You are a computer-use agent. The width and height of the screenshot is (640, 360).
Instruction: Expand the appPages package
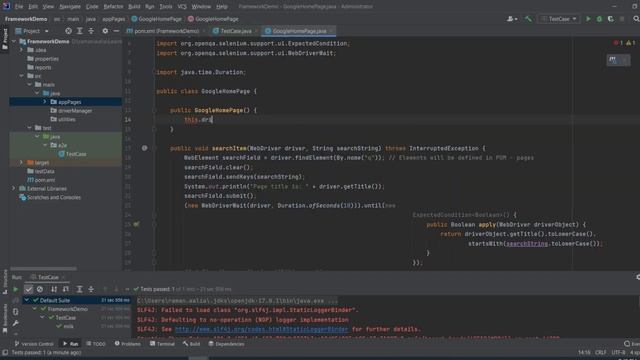(45, 102)
